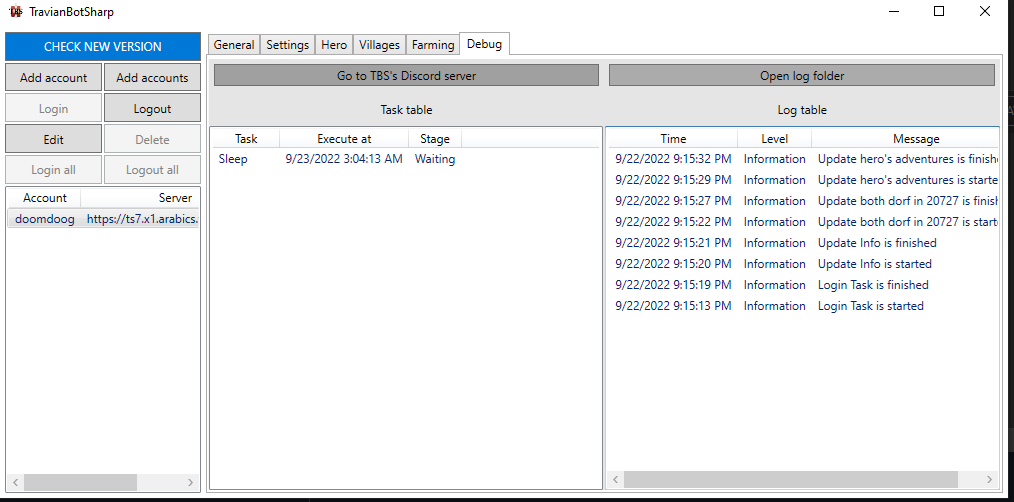
Task: Click the log table horizontal scrollbar right arrow
Action: (989, 479)
